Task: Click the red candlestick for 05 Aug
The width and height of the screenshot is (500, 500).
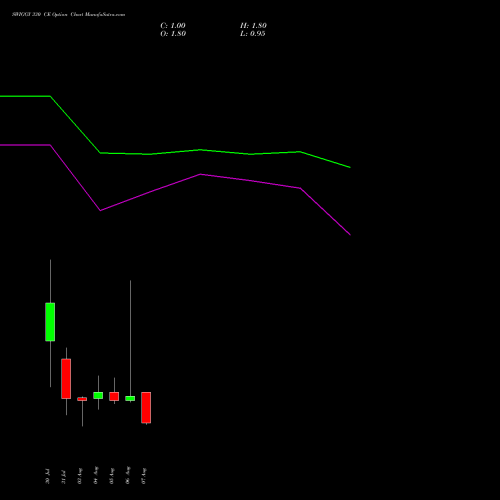Action: click(x=114, y=396)
